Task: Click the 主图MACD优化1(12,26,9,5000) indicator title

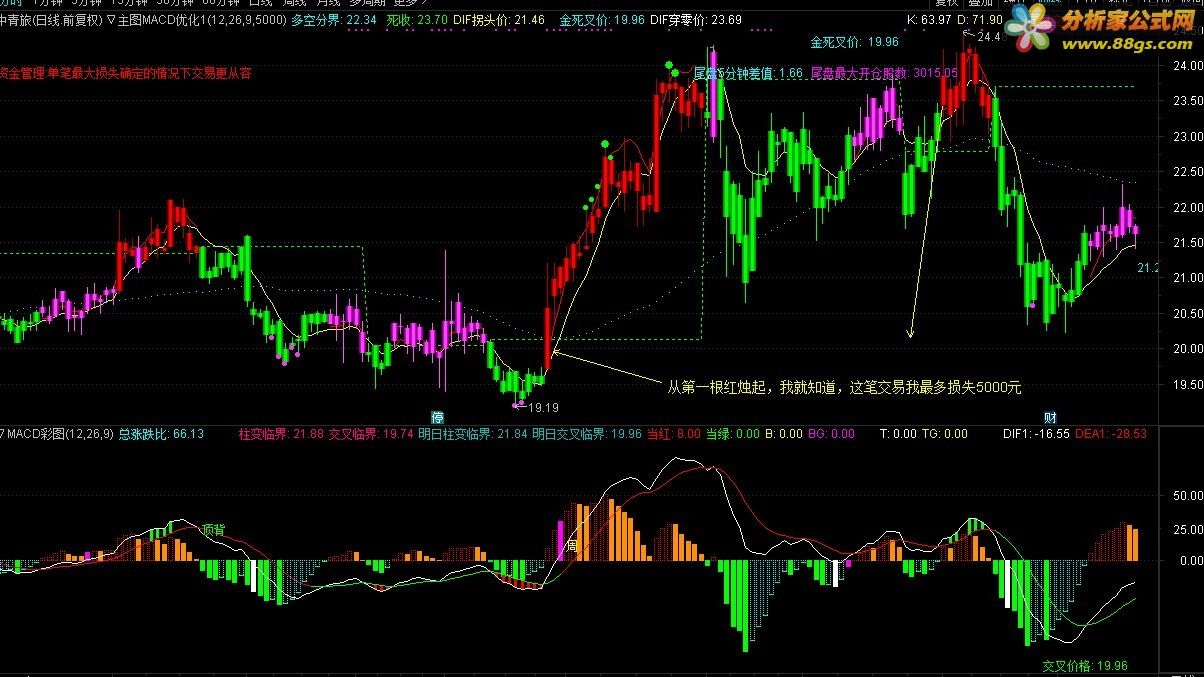Action: [202, 20]
